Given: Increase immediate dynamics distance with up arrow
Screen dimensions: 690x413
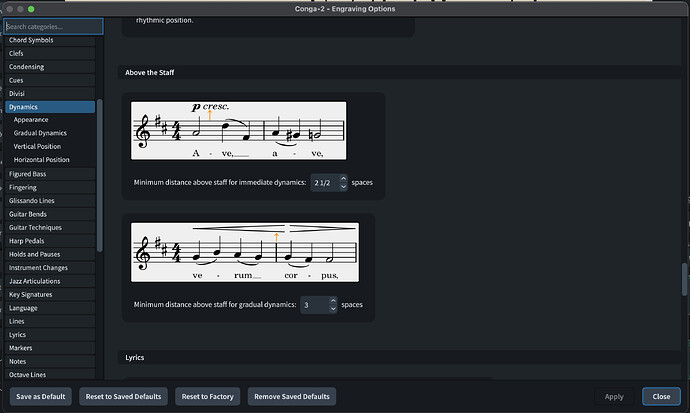Looking at the screenshot, I should (x=343, y=179).
